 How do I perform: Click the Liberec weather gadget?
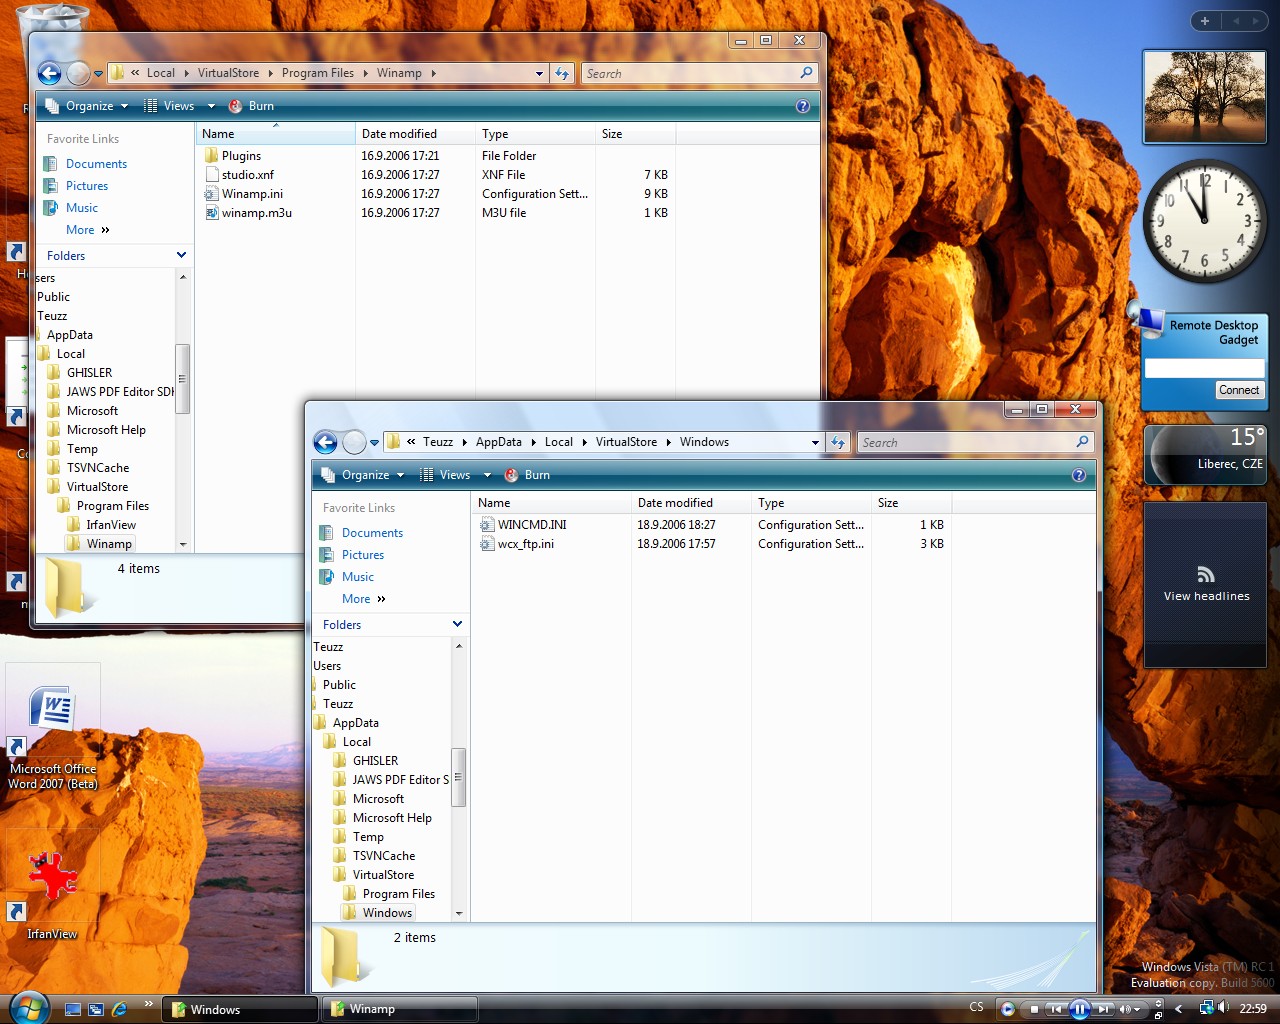(1205, 454)
